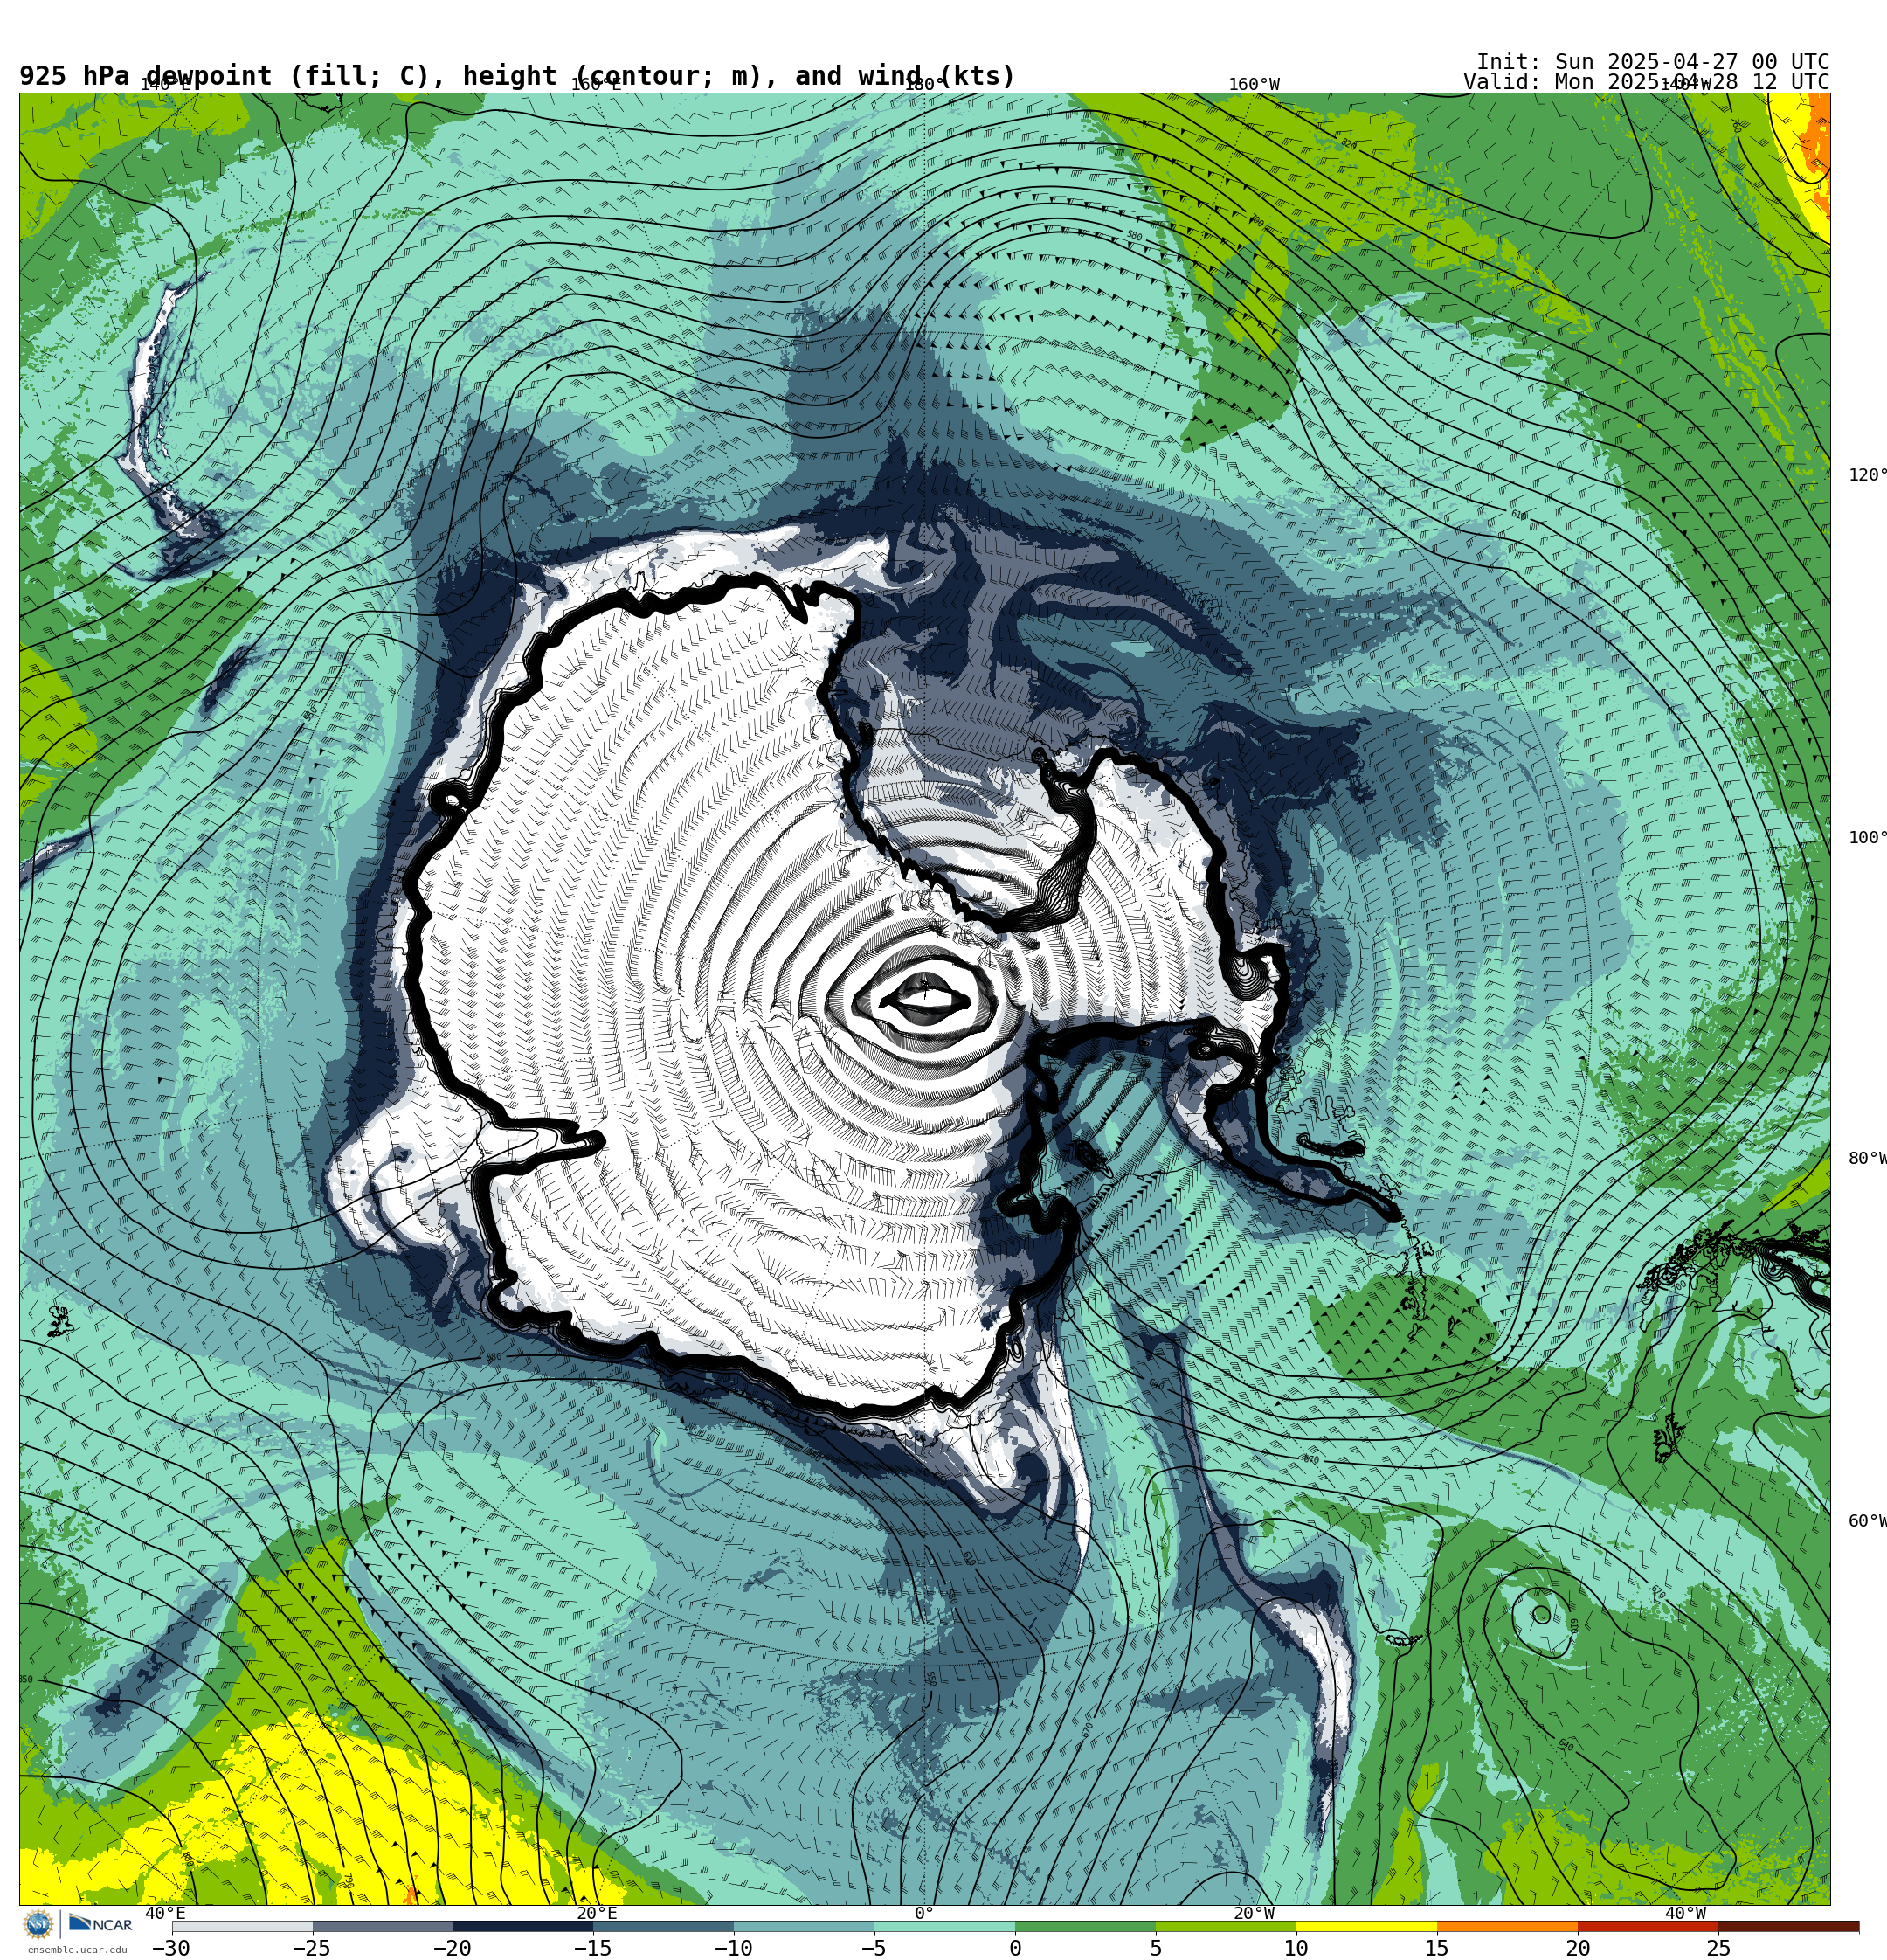
Task: Click the '0' colorbar tick label
Action: [x=1015, y=1948]
